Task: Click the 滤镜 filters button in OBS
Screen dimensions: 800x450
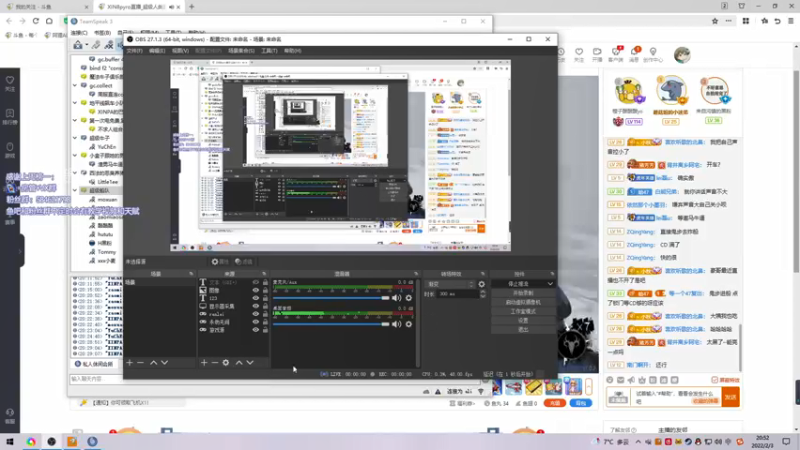Action: click(244, 262)
